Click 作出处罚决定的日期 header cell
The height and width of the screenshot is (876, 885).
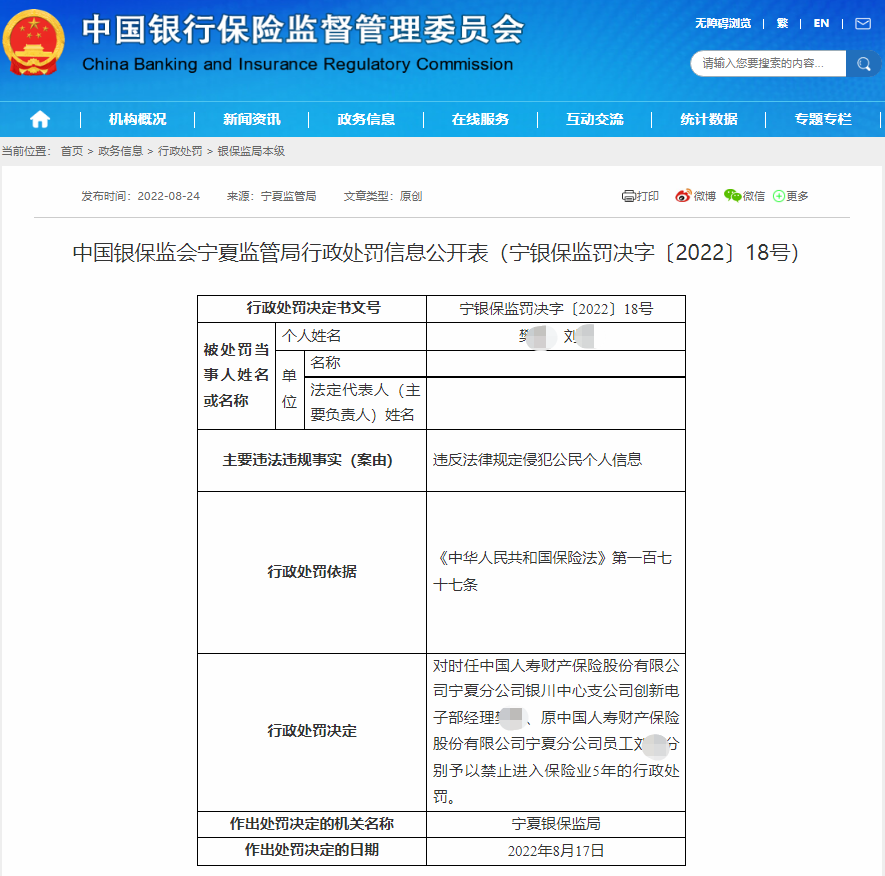[x=312, y=850]
